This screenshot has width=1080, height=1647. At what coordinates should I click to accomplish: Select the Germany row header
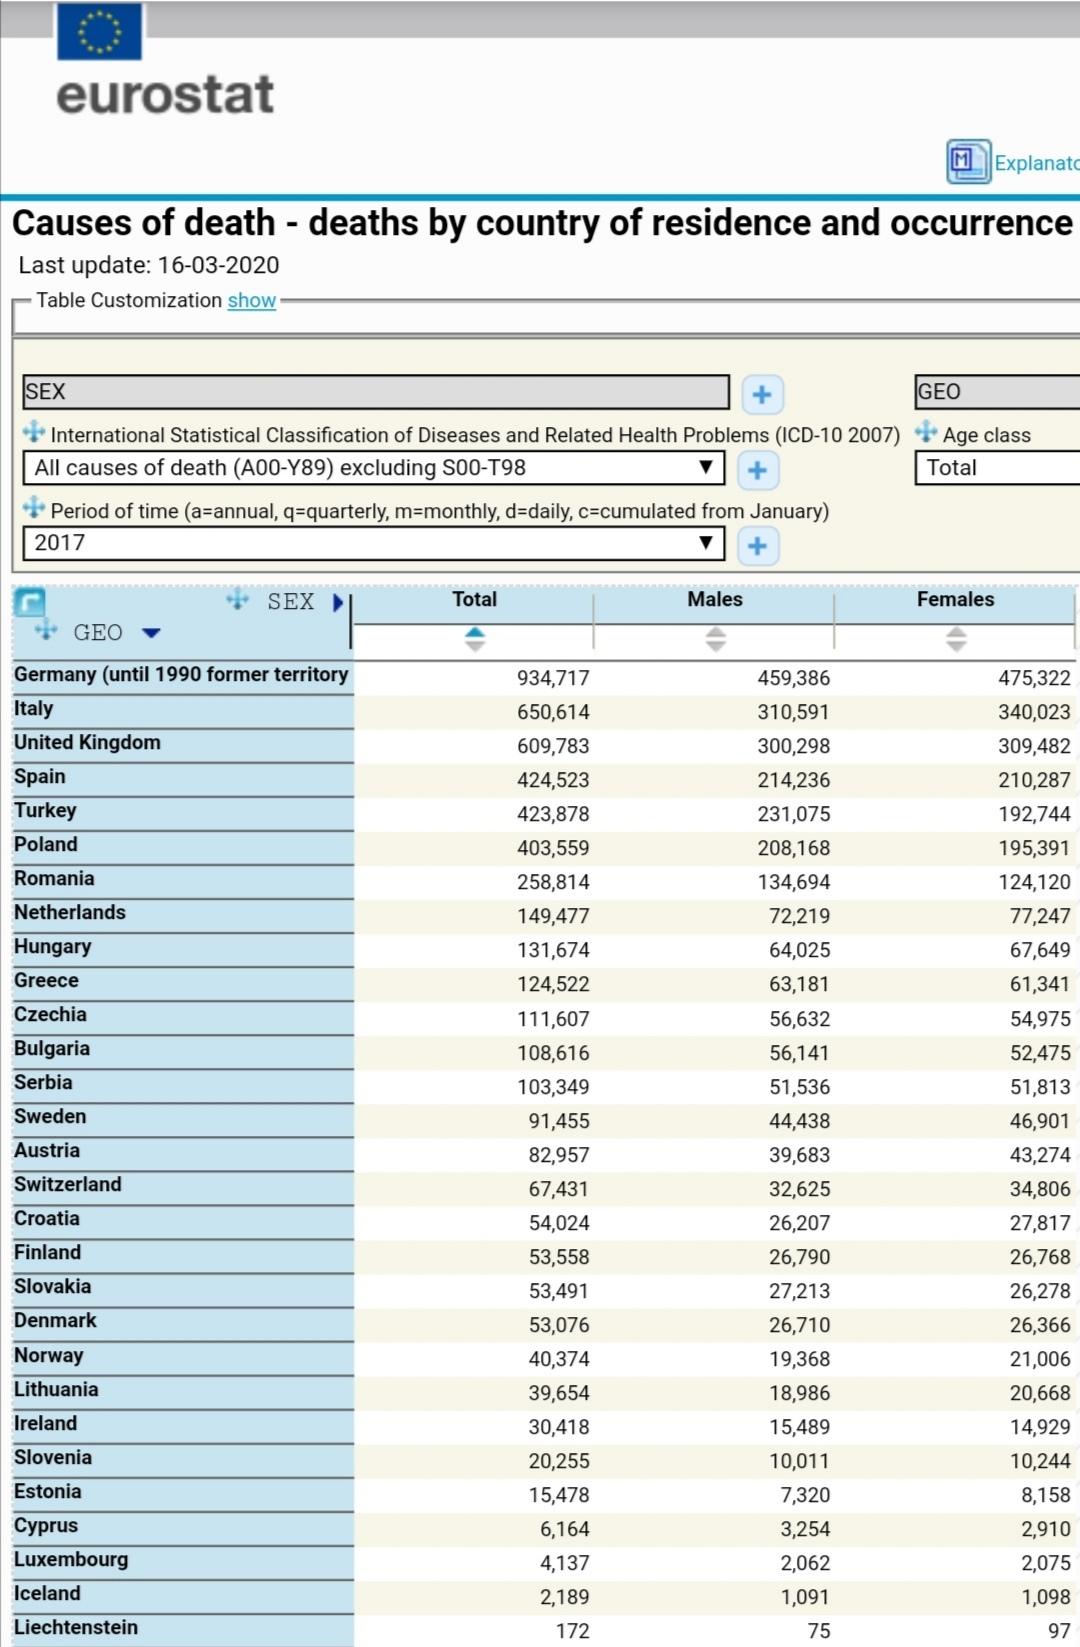click(183, 676)
